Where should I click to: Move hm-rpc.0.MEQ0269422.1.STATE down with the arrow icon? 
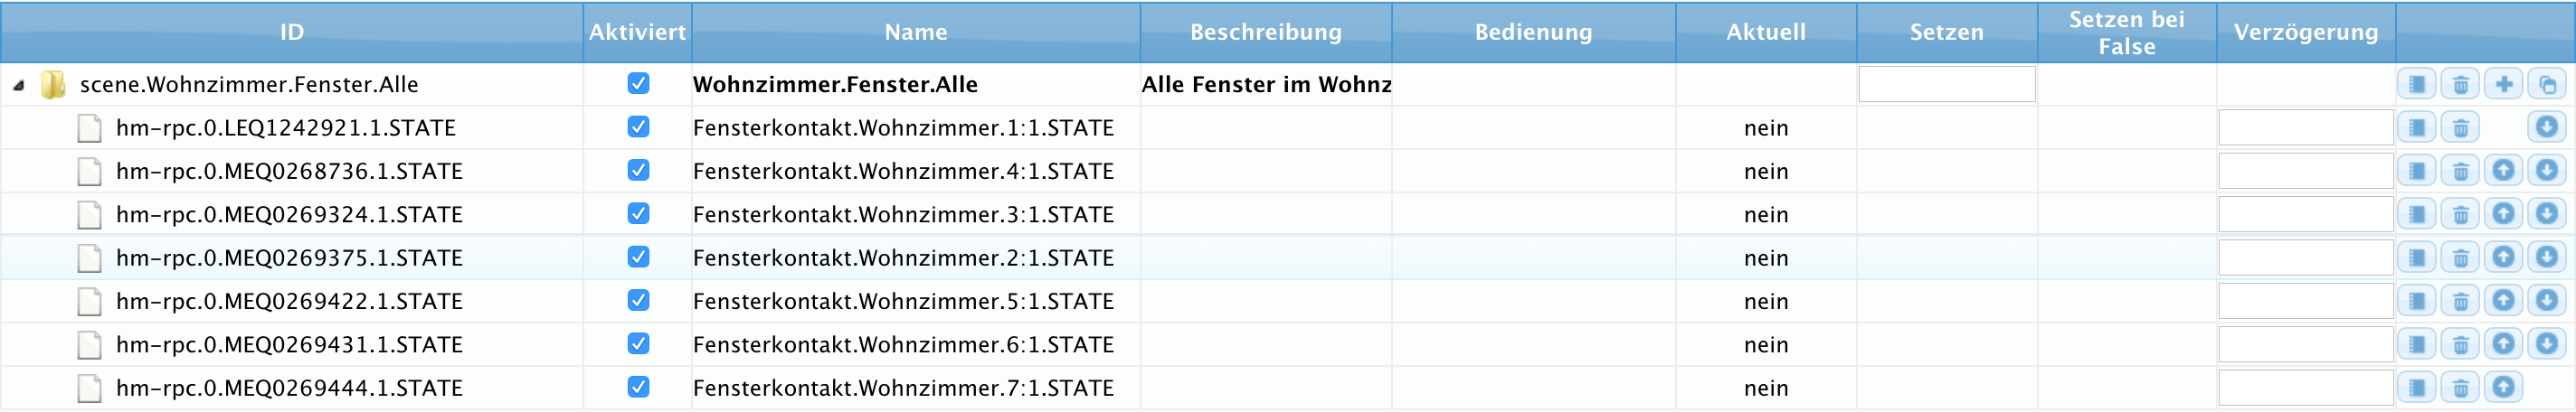2546,301
